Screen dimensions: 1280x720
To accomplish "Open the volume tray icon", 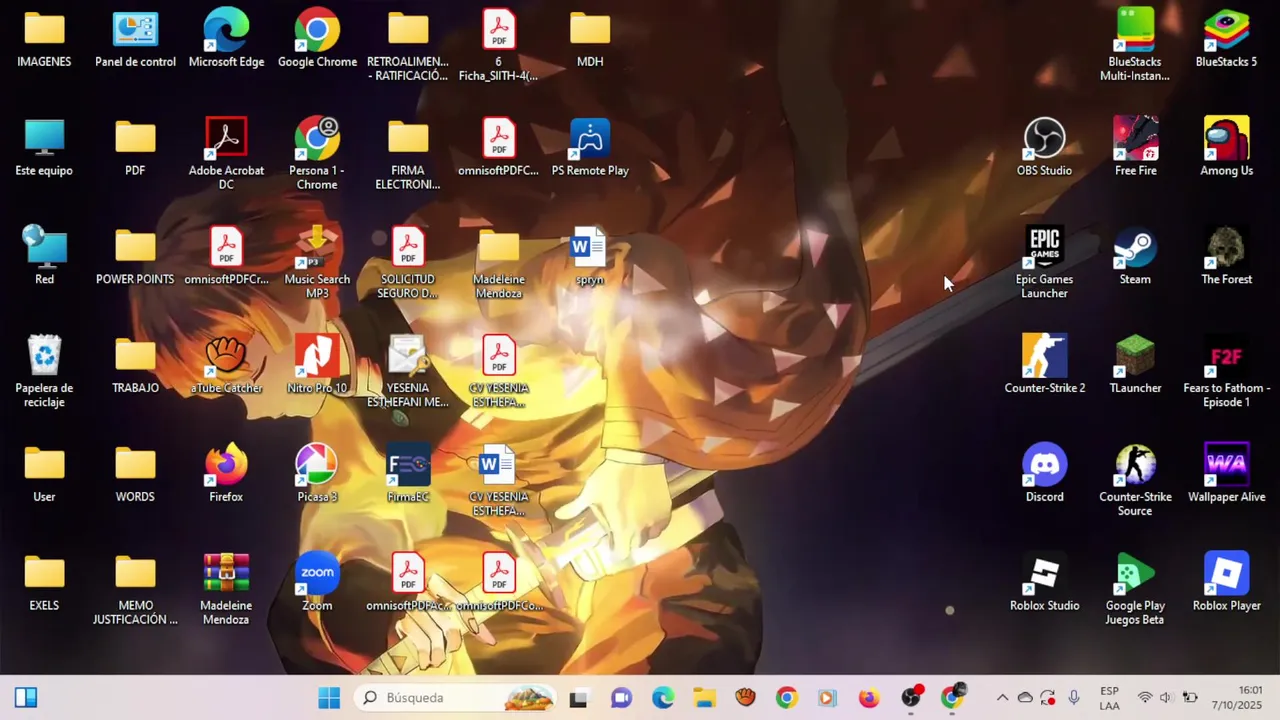I will [x=1166, y=698].
